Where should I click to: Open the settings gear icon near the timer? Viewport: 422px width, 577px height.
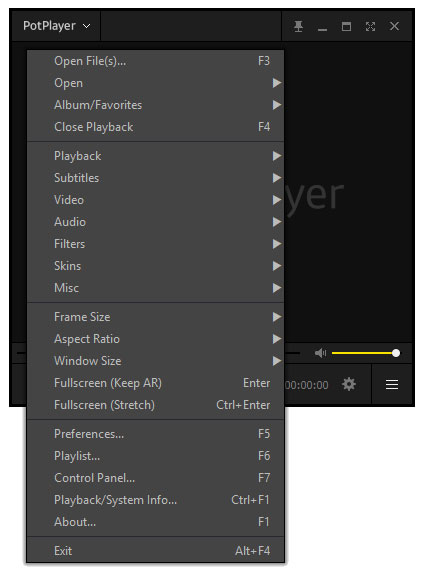[x=349, y=384]
